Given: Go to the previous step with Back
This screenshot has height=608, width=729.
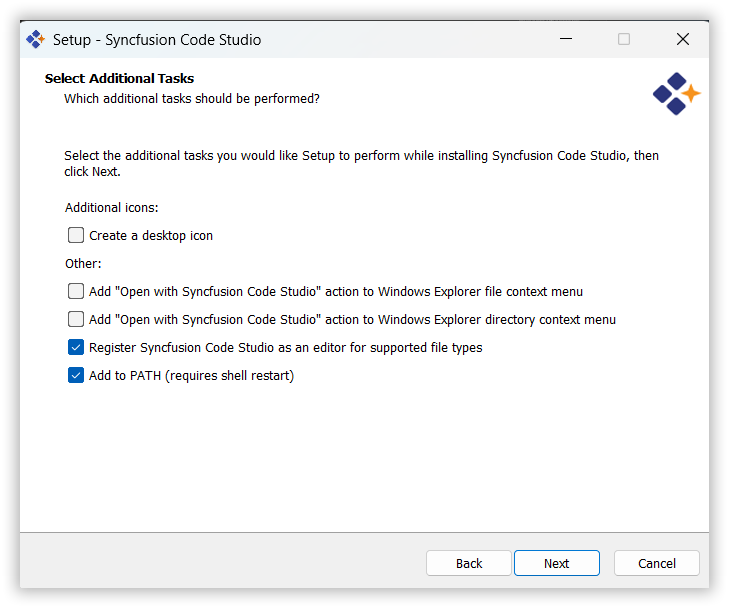Looking at the screenshot, I should (469, 563).
